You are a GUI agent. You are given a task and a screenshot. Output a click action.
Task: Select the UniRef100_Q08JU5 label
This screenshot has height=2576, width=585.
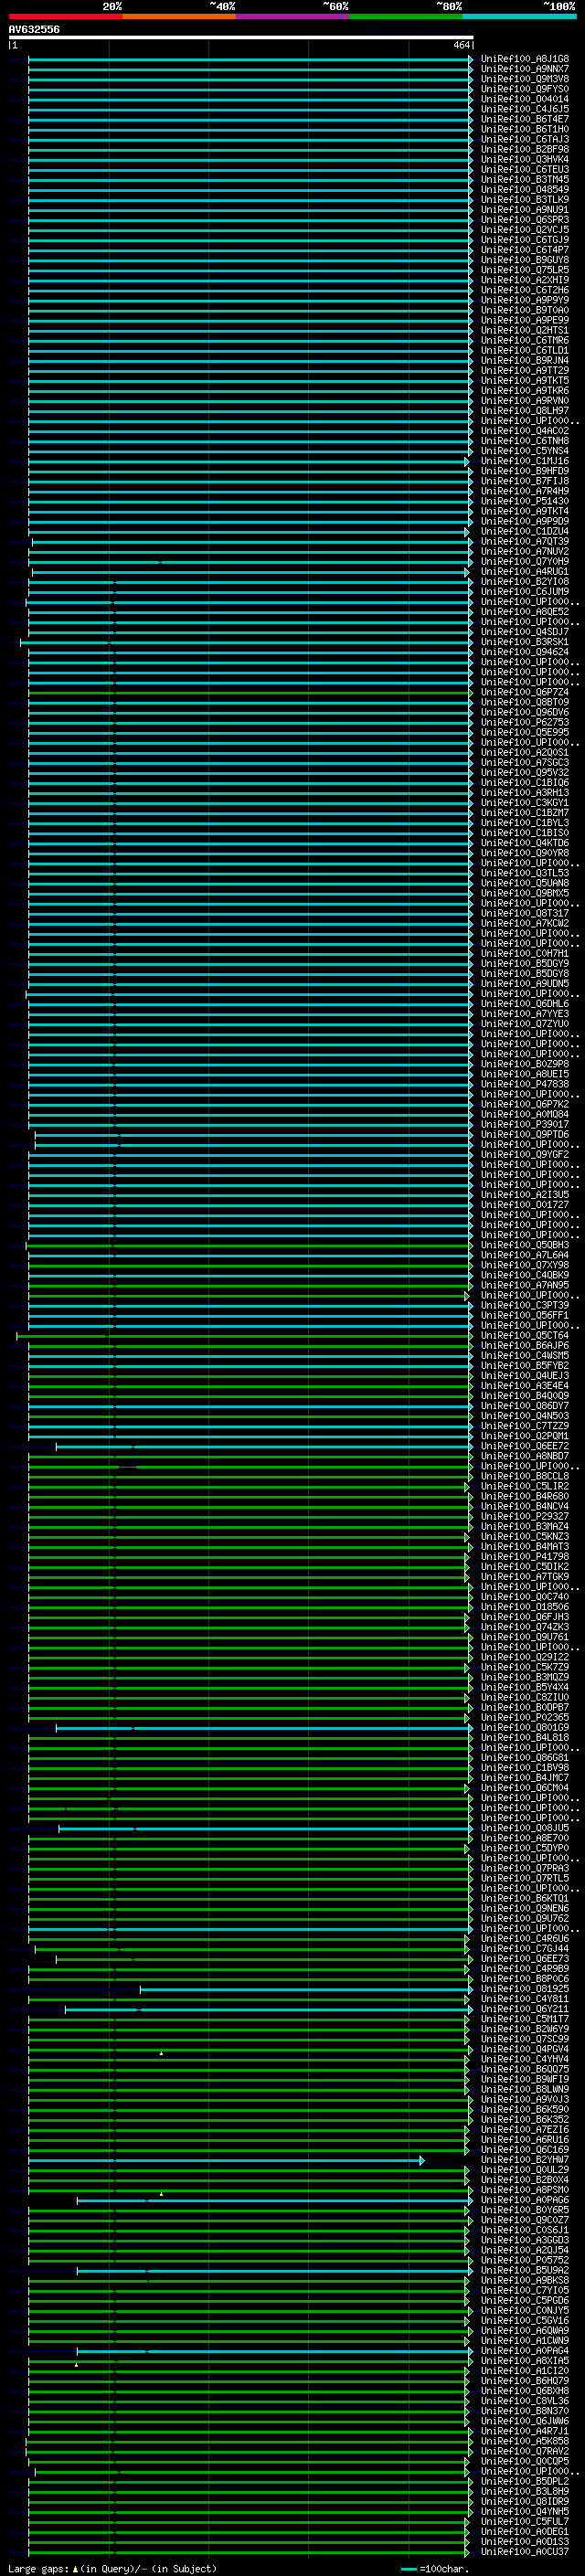[525, 1828]
